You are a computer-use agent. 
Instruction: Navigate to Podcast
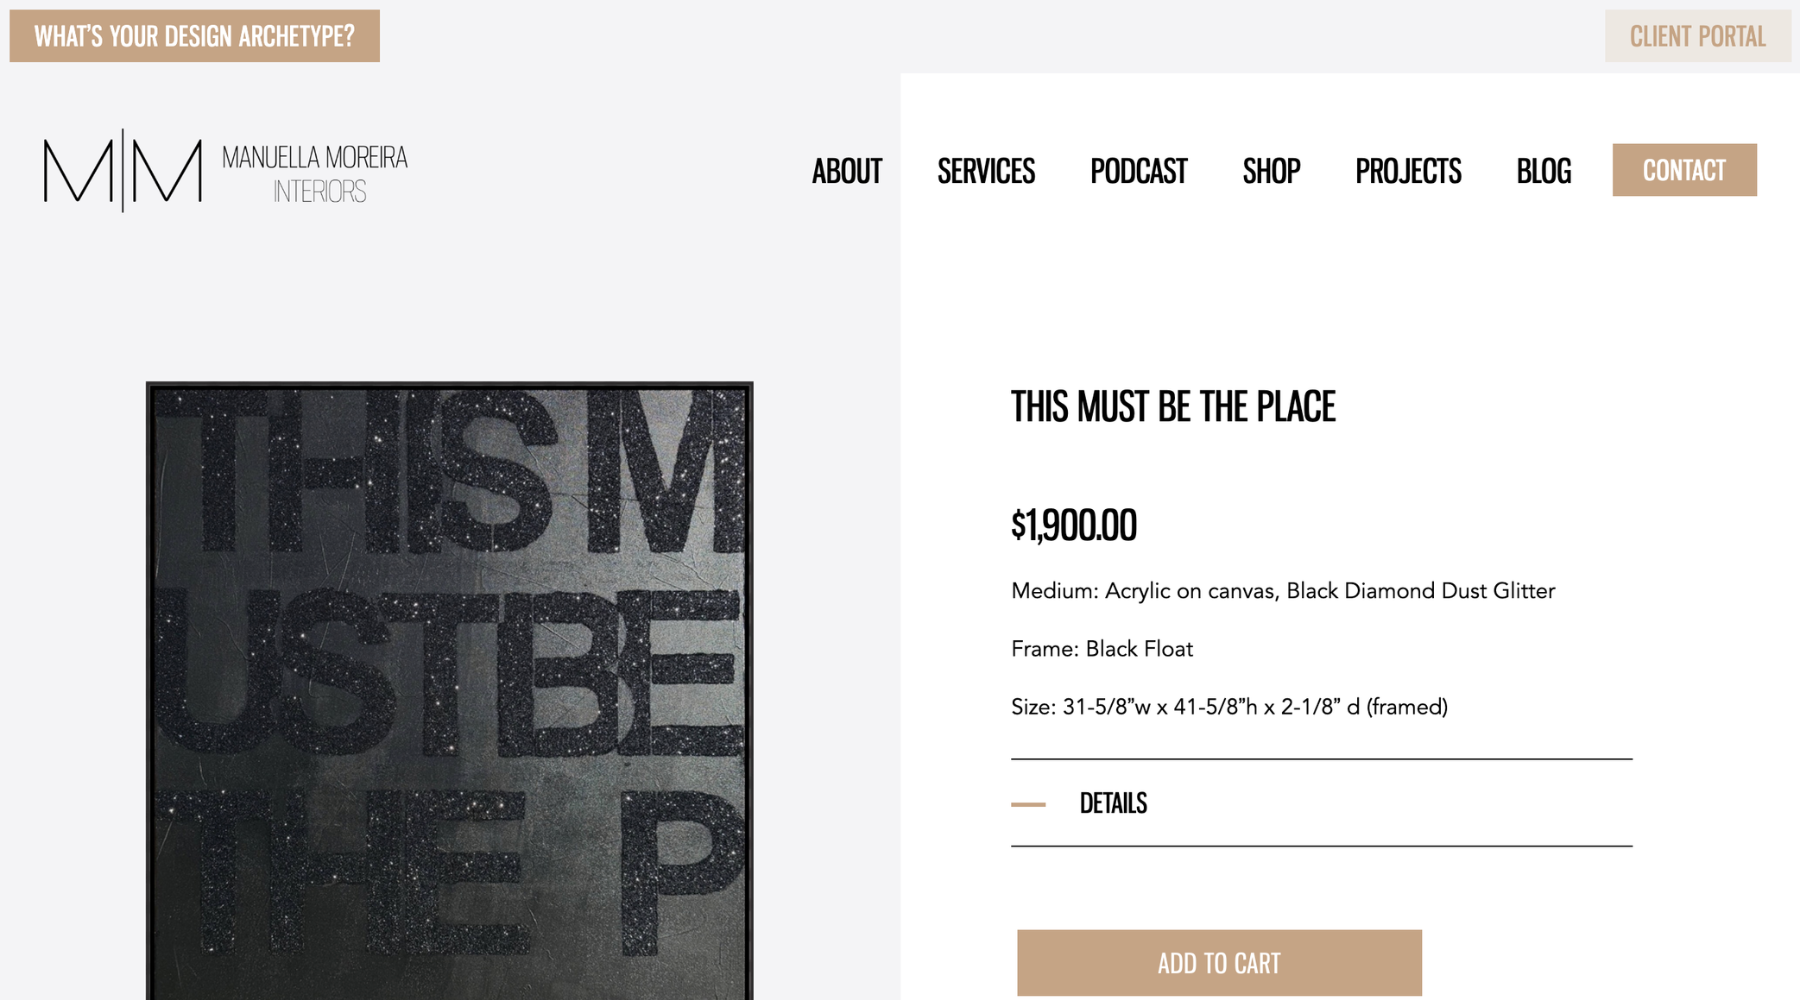pyautogui.click(x=1138, y=171)
